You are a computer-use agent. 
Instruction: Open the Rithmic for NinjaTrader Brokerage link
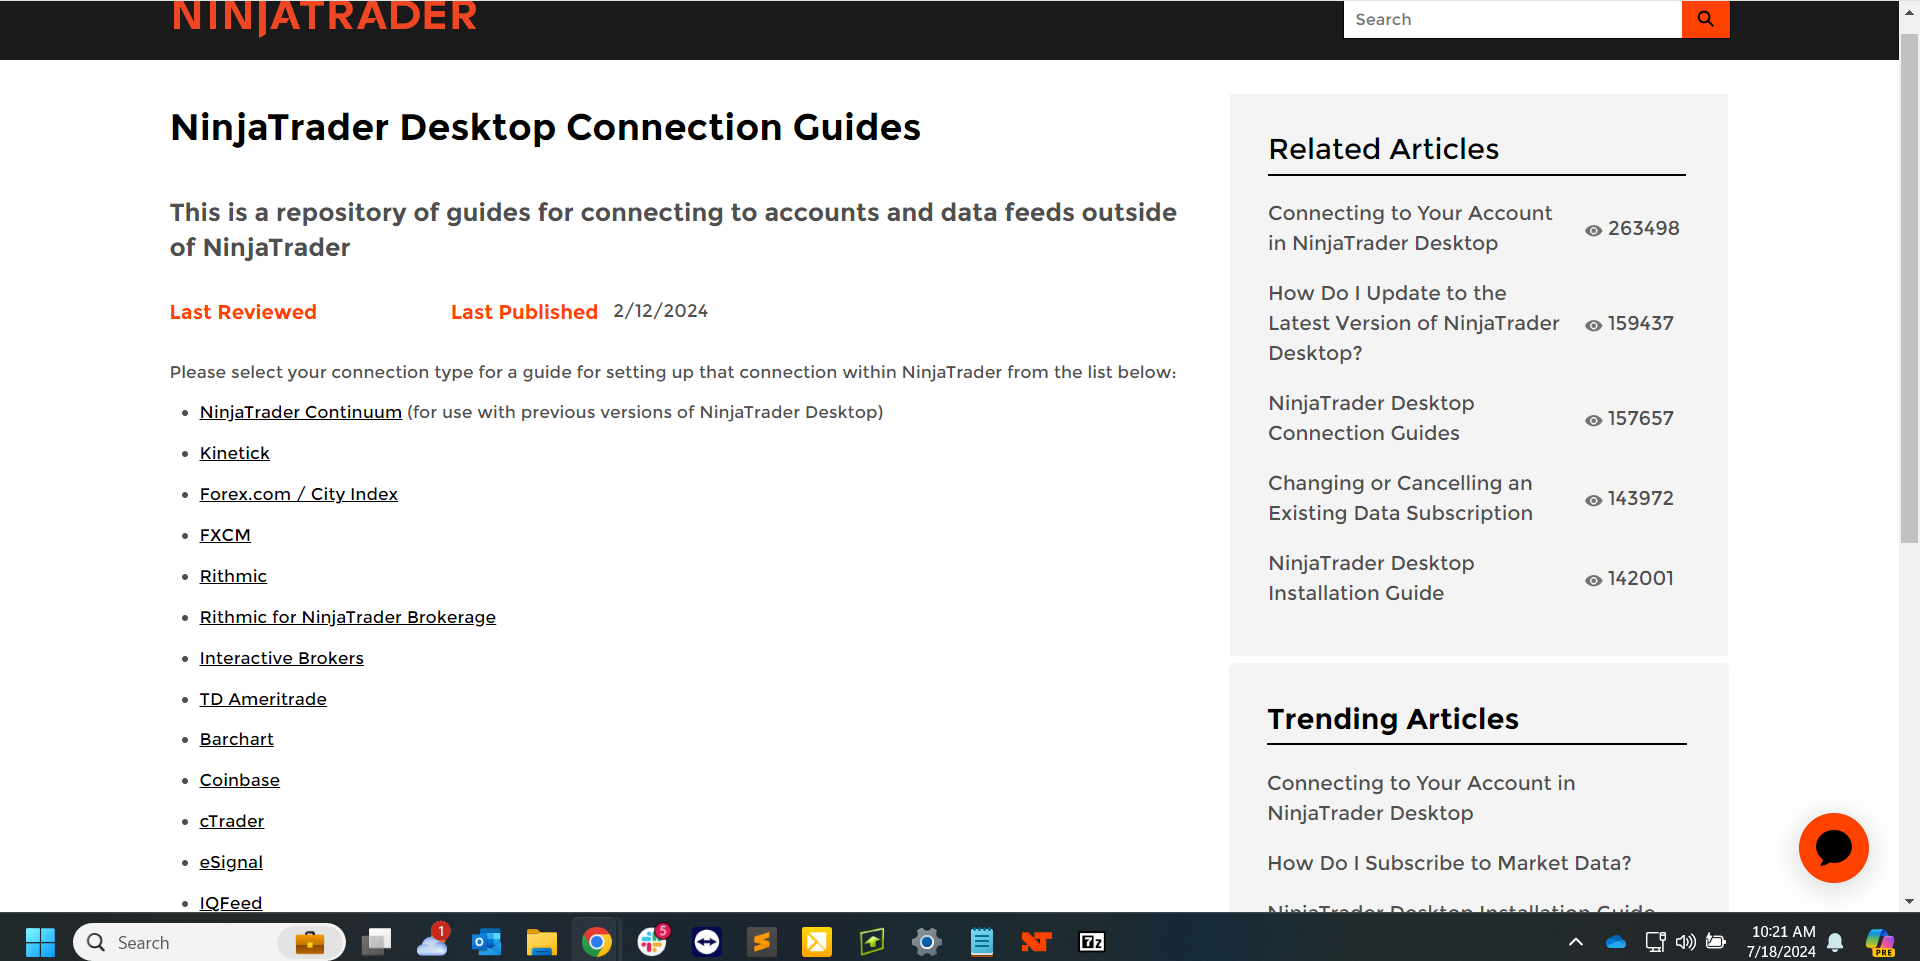(347, 617)
